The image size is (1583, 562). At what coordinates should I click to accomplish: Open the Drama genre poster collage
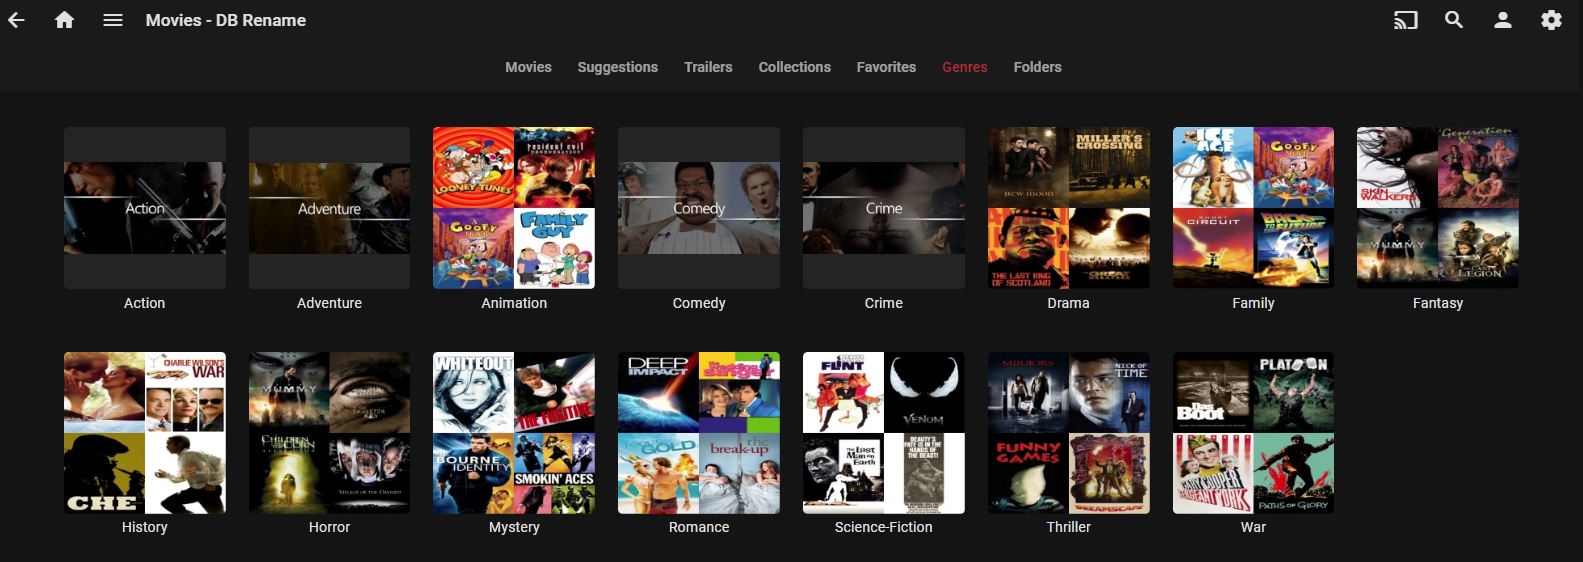click(x=1069, y=208)
